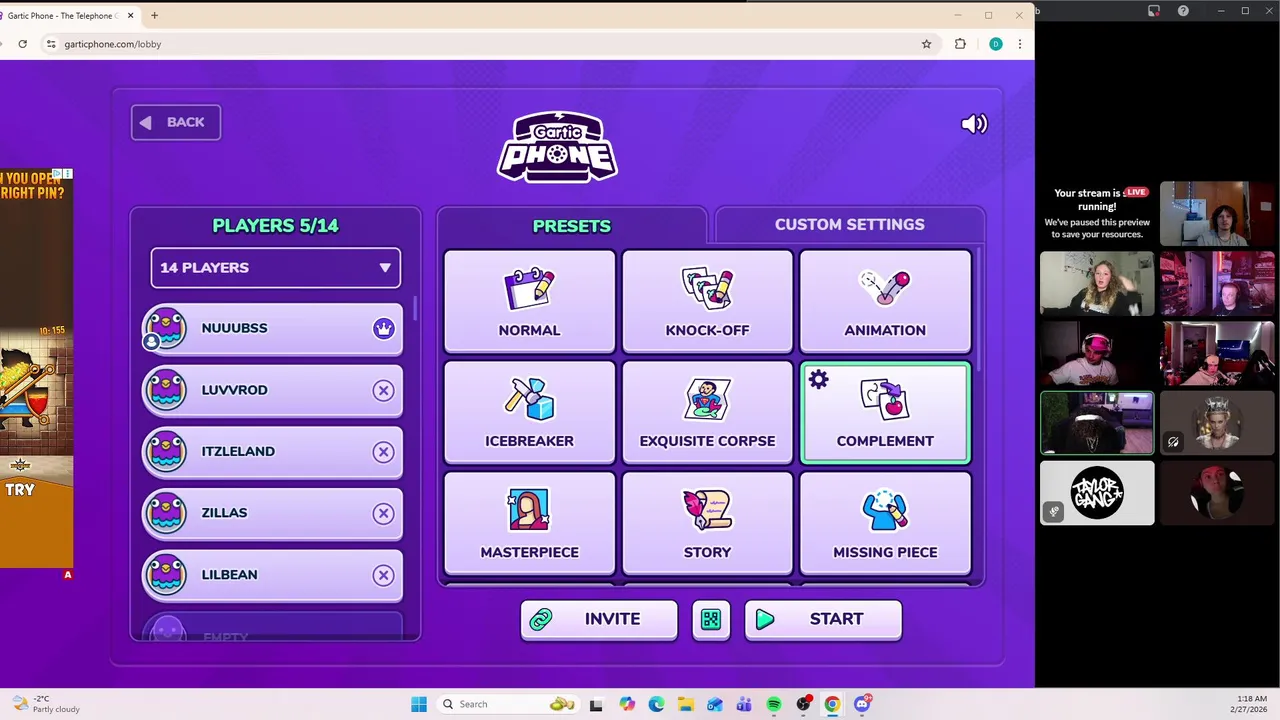Screen dimensions: 1280x720
Task: Reload the Gartic Phone page
Action: (22, 44)
